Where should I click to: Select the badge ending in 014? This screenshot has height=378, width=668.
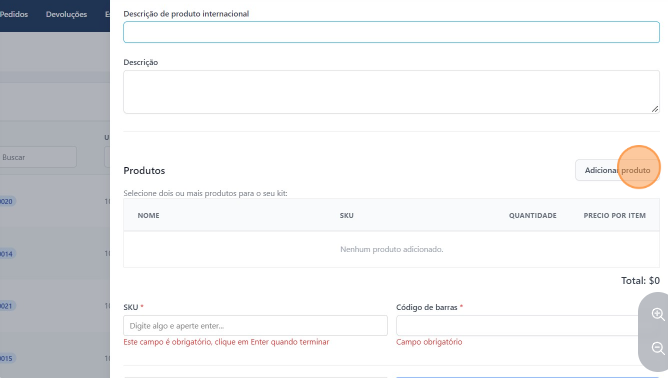(x=7, y=254)
